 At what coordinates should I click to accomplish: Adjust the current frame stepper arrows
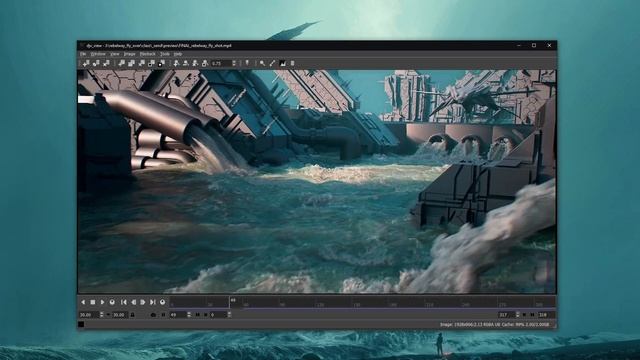(x=189, y=315)
